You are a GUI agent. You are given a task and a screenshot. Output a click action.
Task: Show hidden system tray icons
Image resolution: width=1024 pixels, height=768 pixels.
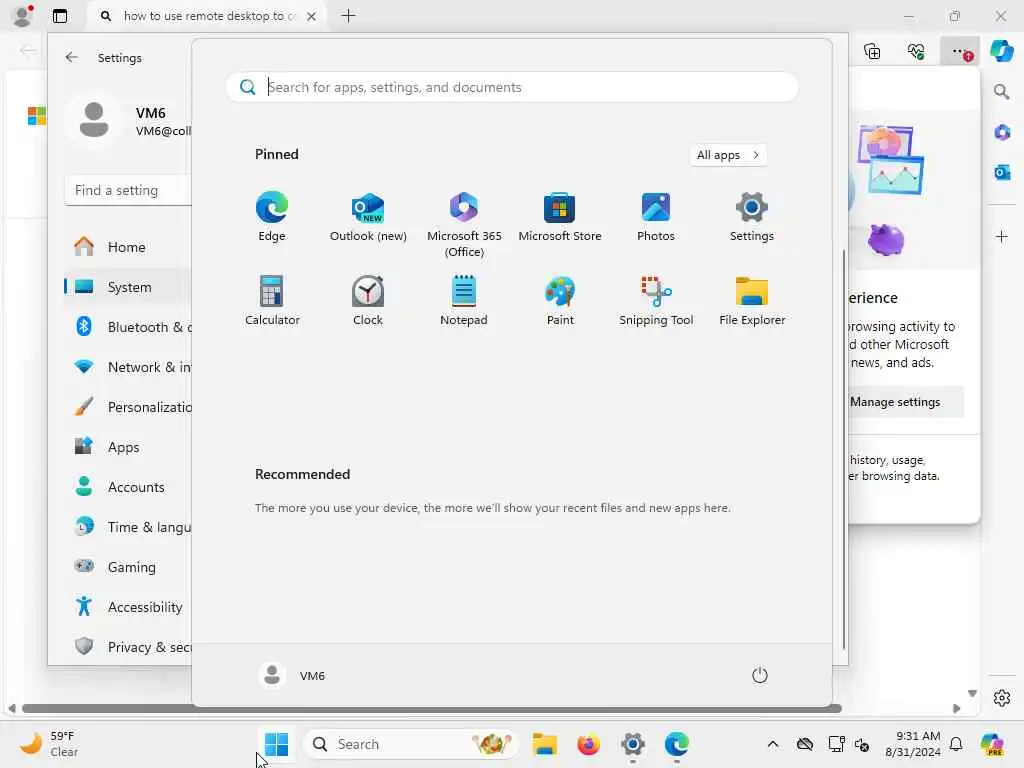(773, 744)
